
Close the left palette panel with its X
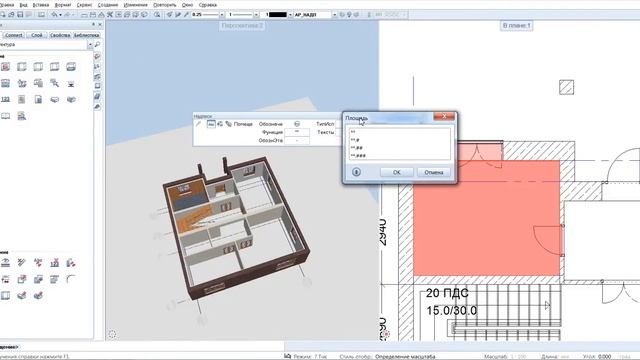[x=100, y=25]
